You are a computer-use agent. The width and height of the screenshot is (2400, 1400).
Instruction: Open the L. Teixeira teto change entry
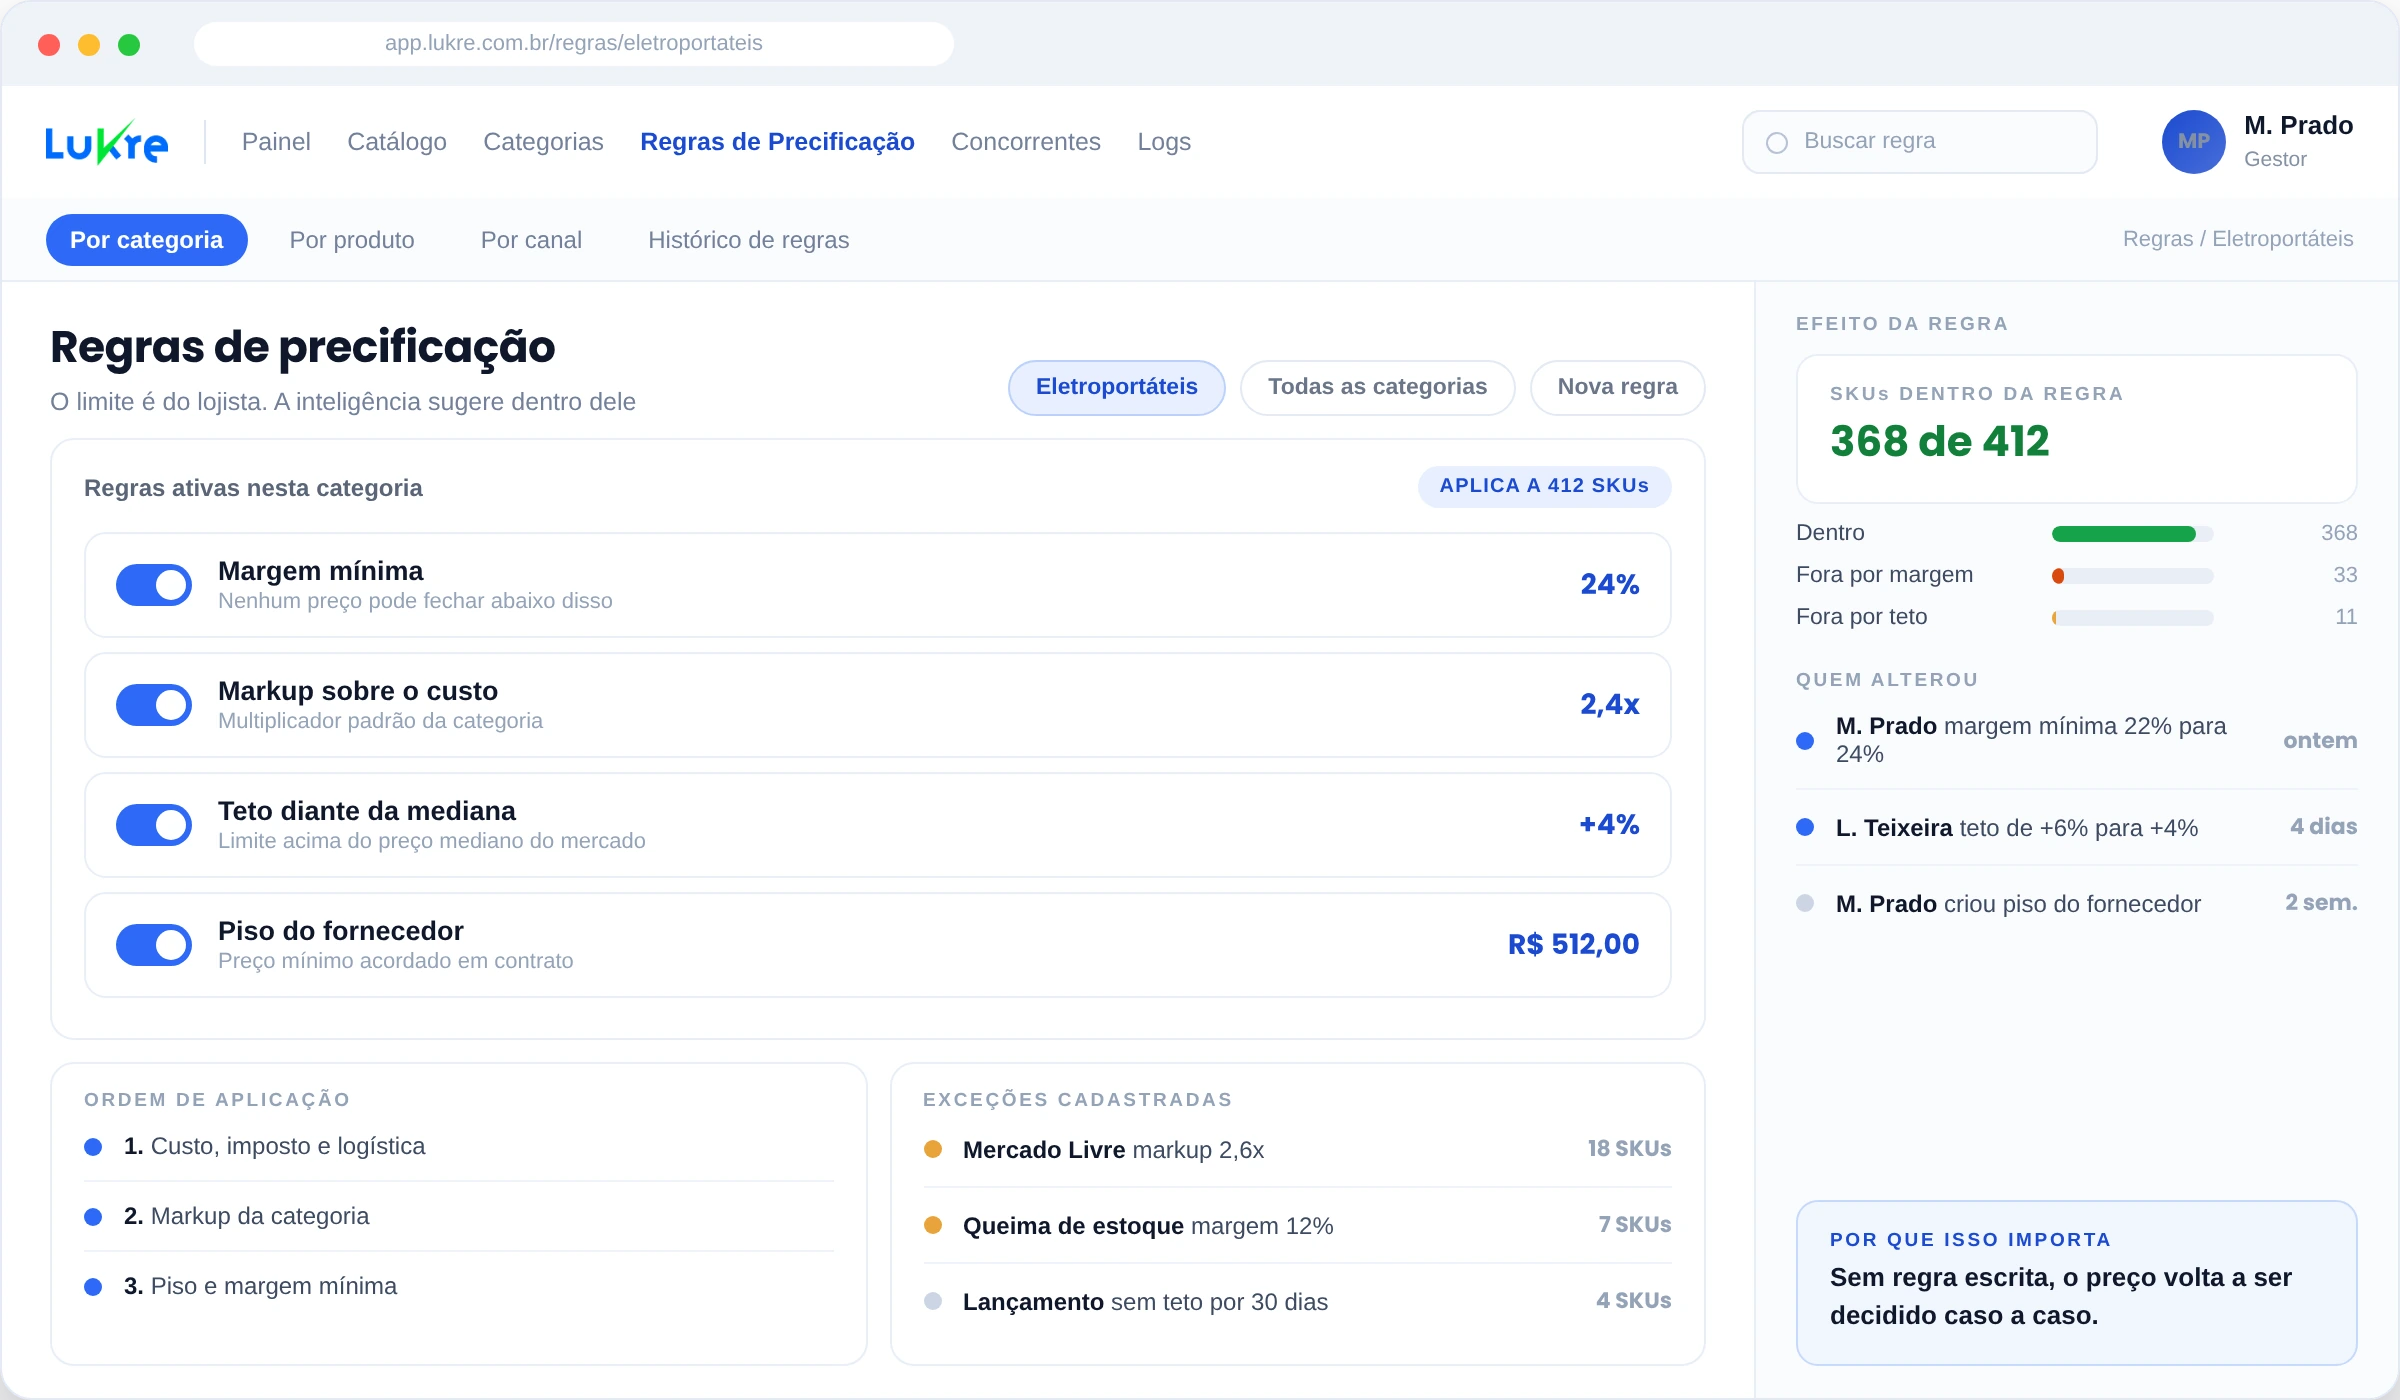click(x=2076, y=828)
